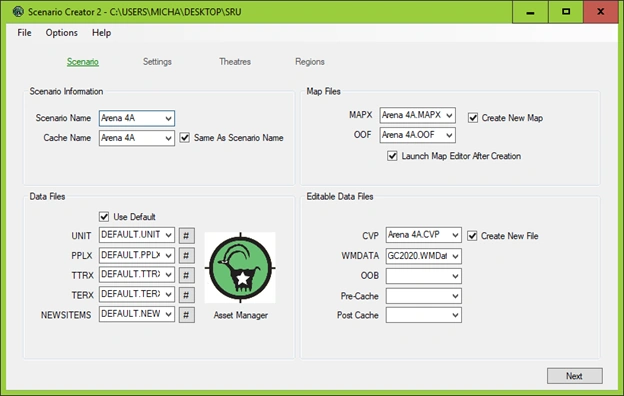Expand the Scenario Name dropdown
Viewport: 624px width, 396px height.
click(168, 118)
